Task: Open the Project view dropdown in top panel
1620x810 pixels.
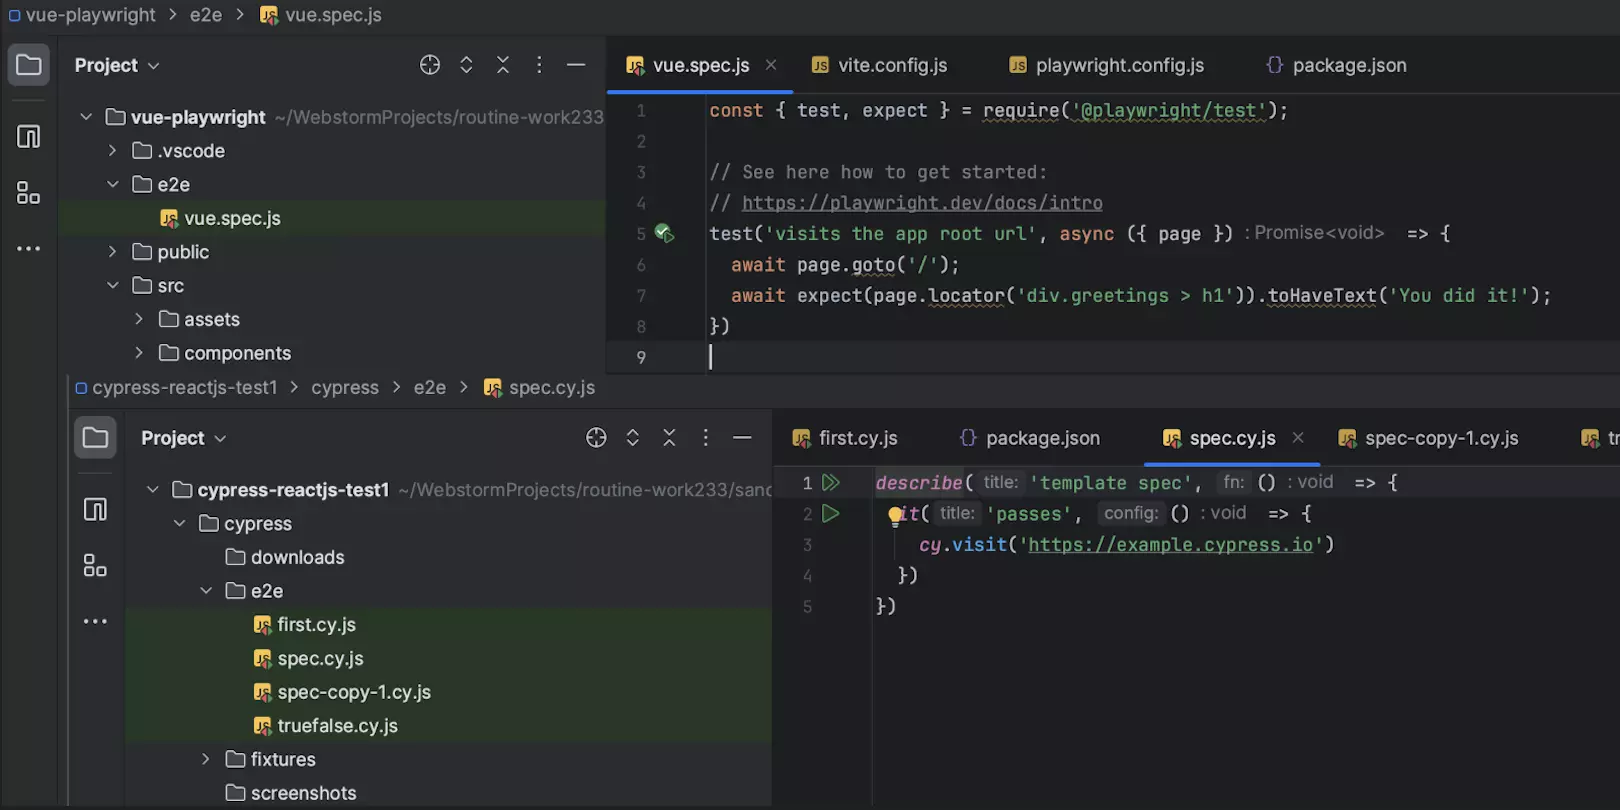Action: pyautogui.click(x=117, y=65)
